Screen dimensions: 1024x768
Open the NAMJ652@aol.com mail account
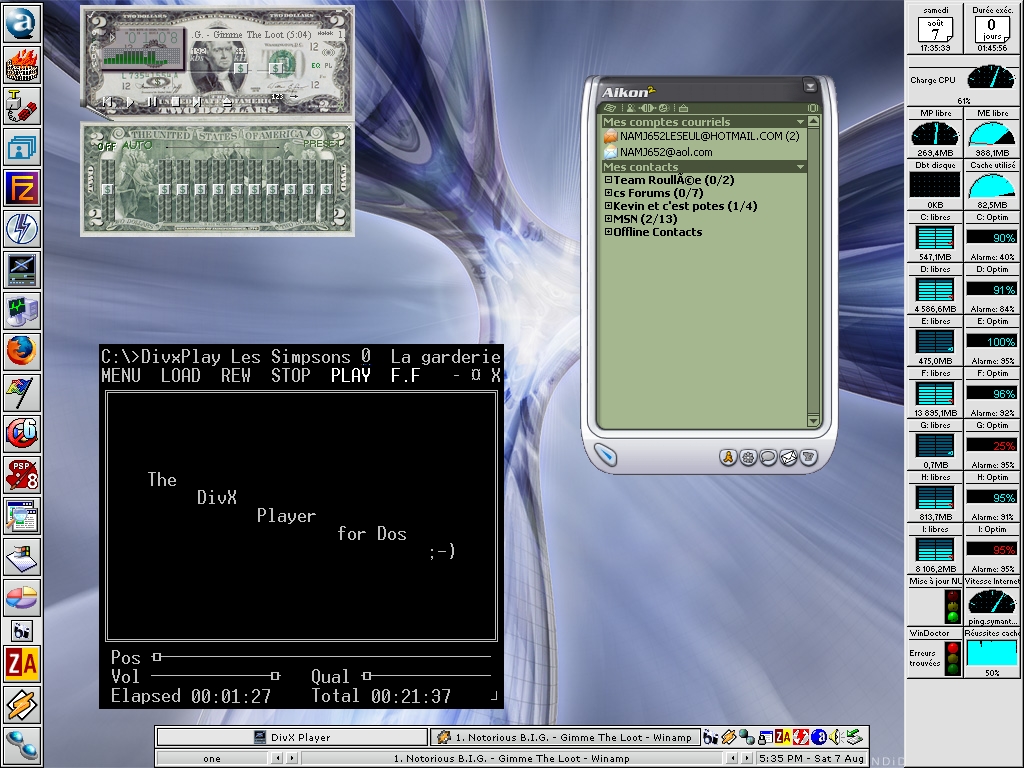(x=658, y=152)
